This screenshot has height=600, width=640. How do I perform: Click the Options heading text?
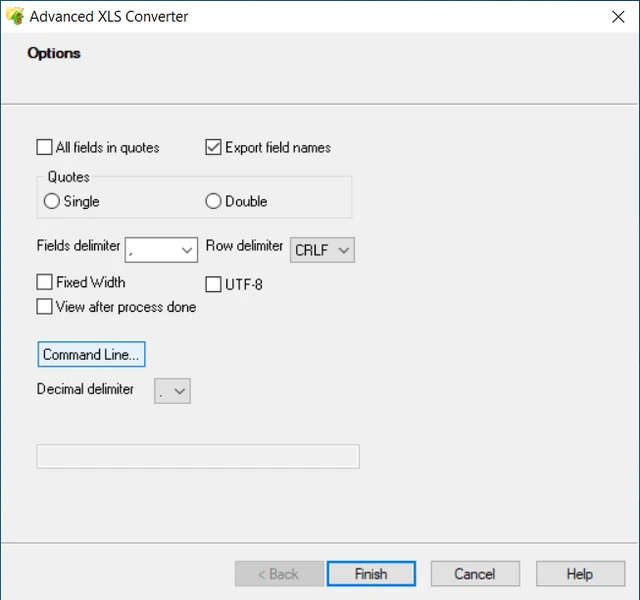click(54, 53)
